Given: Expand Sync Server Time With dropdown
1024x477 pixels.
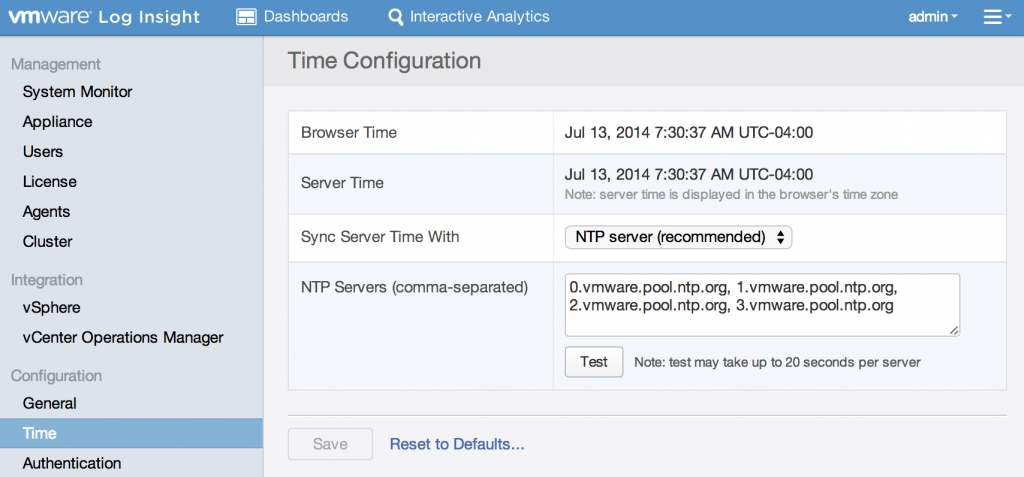Looking at the screenshot, I should [679, 237].
